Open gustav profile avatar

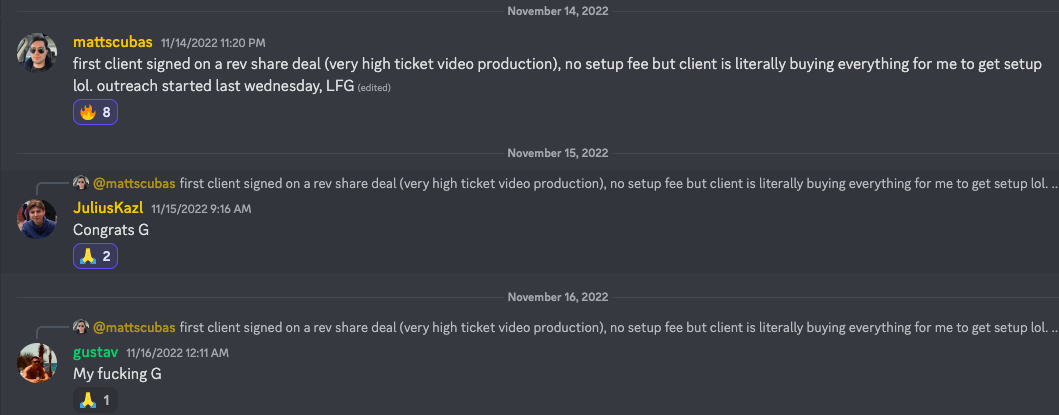[x=36, y=363]
